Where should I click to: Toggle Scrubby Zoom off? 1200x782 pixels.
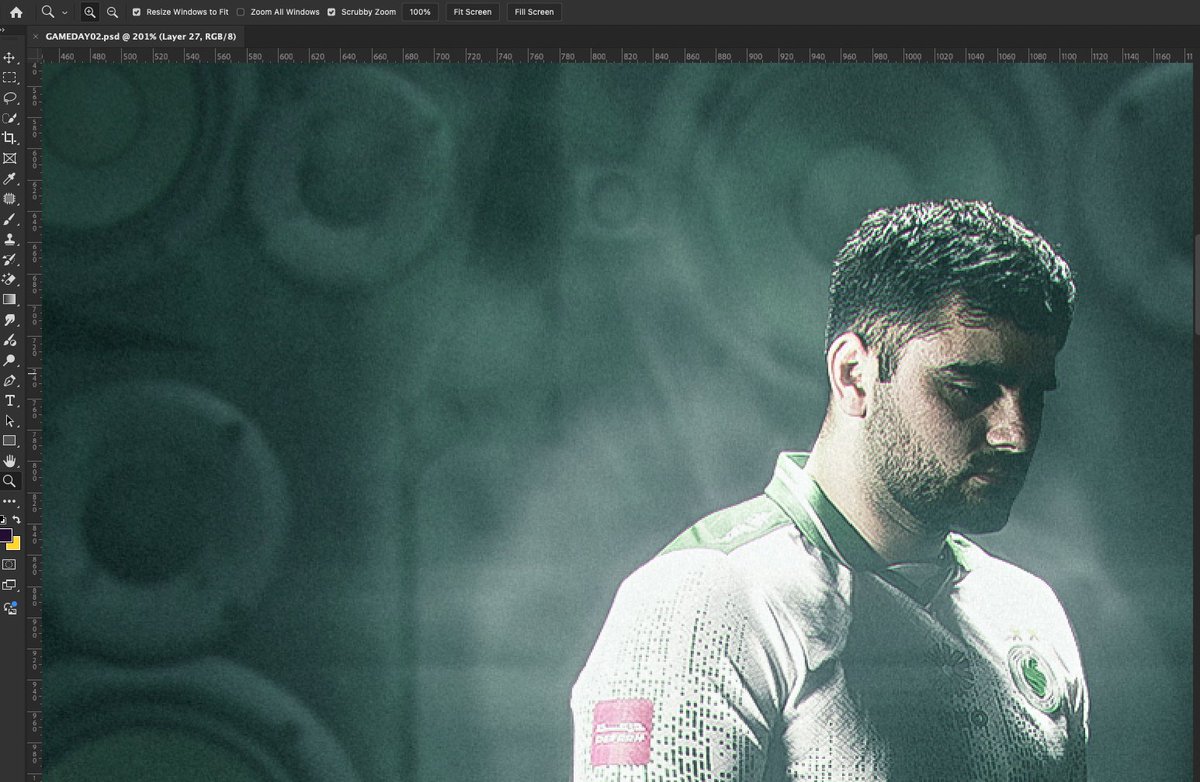[x=331, y=12]
